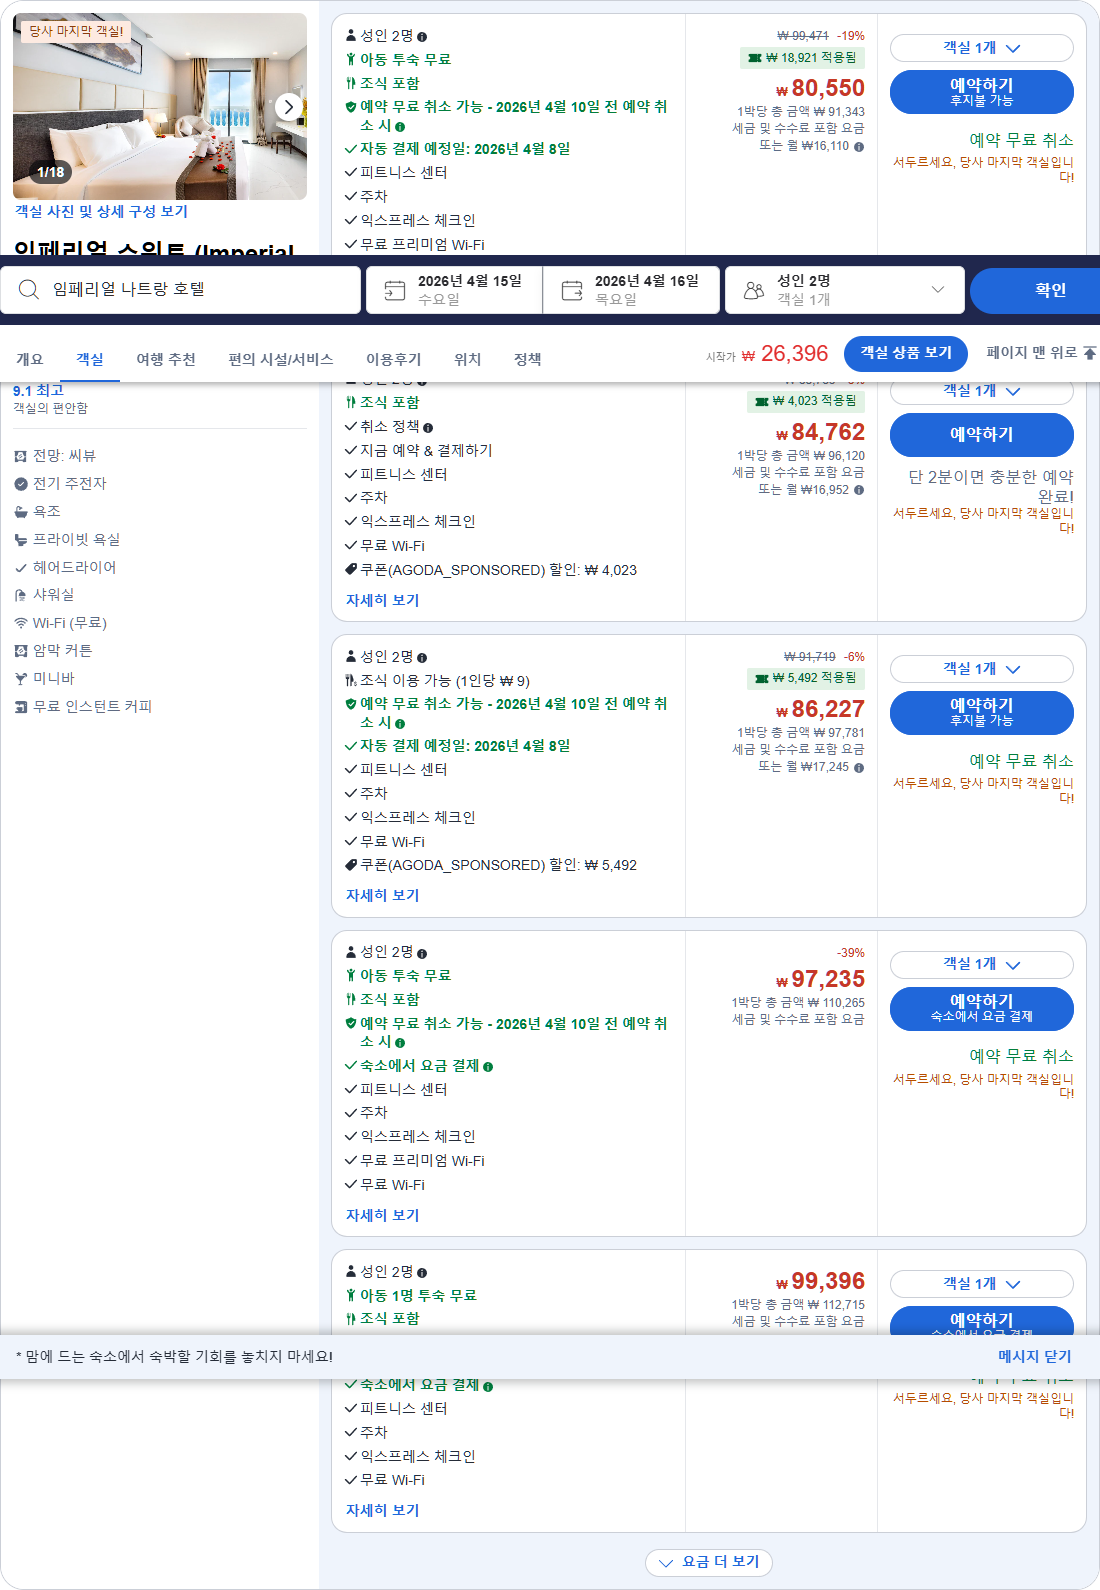Click the 객실 상품 보기 button
The image size is (1100, 1590).
(906, 353)
